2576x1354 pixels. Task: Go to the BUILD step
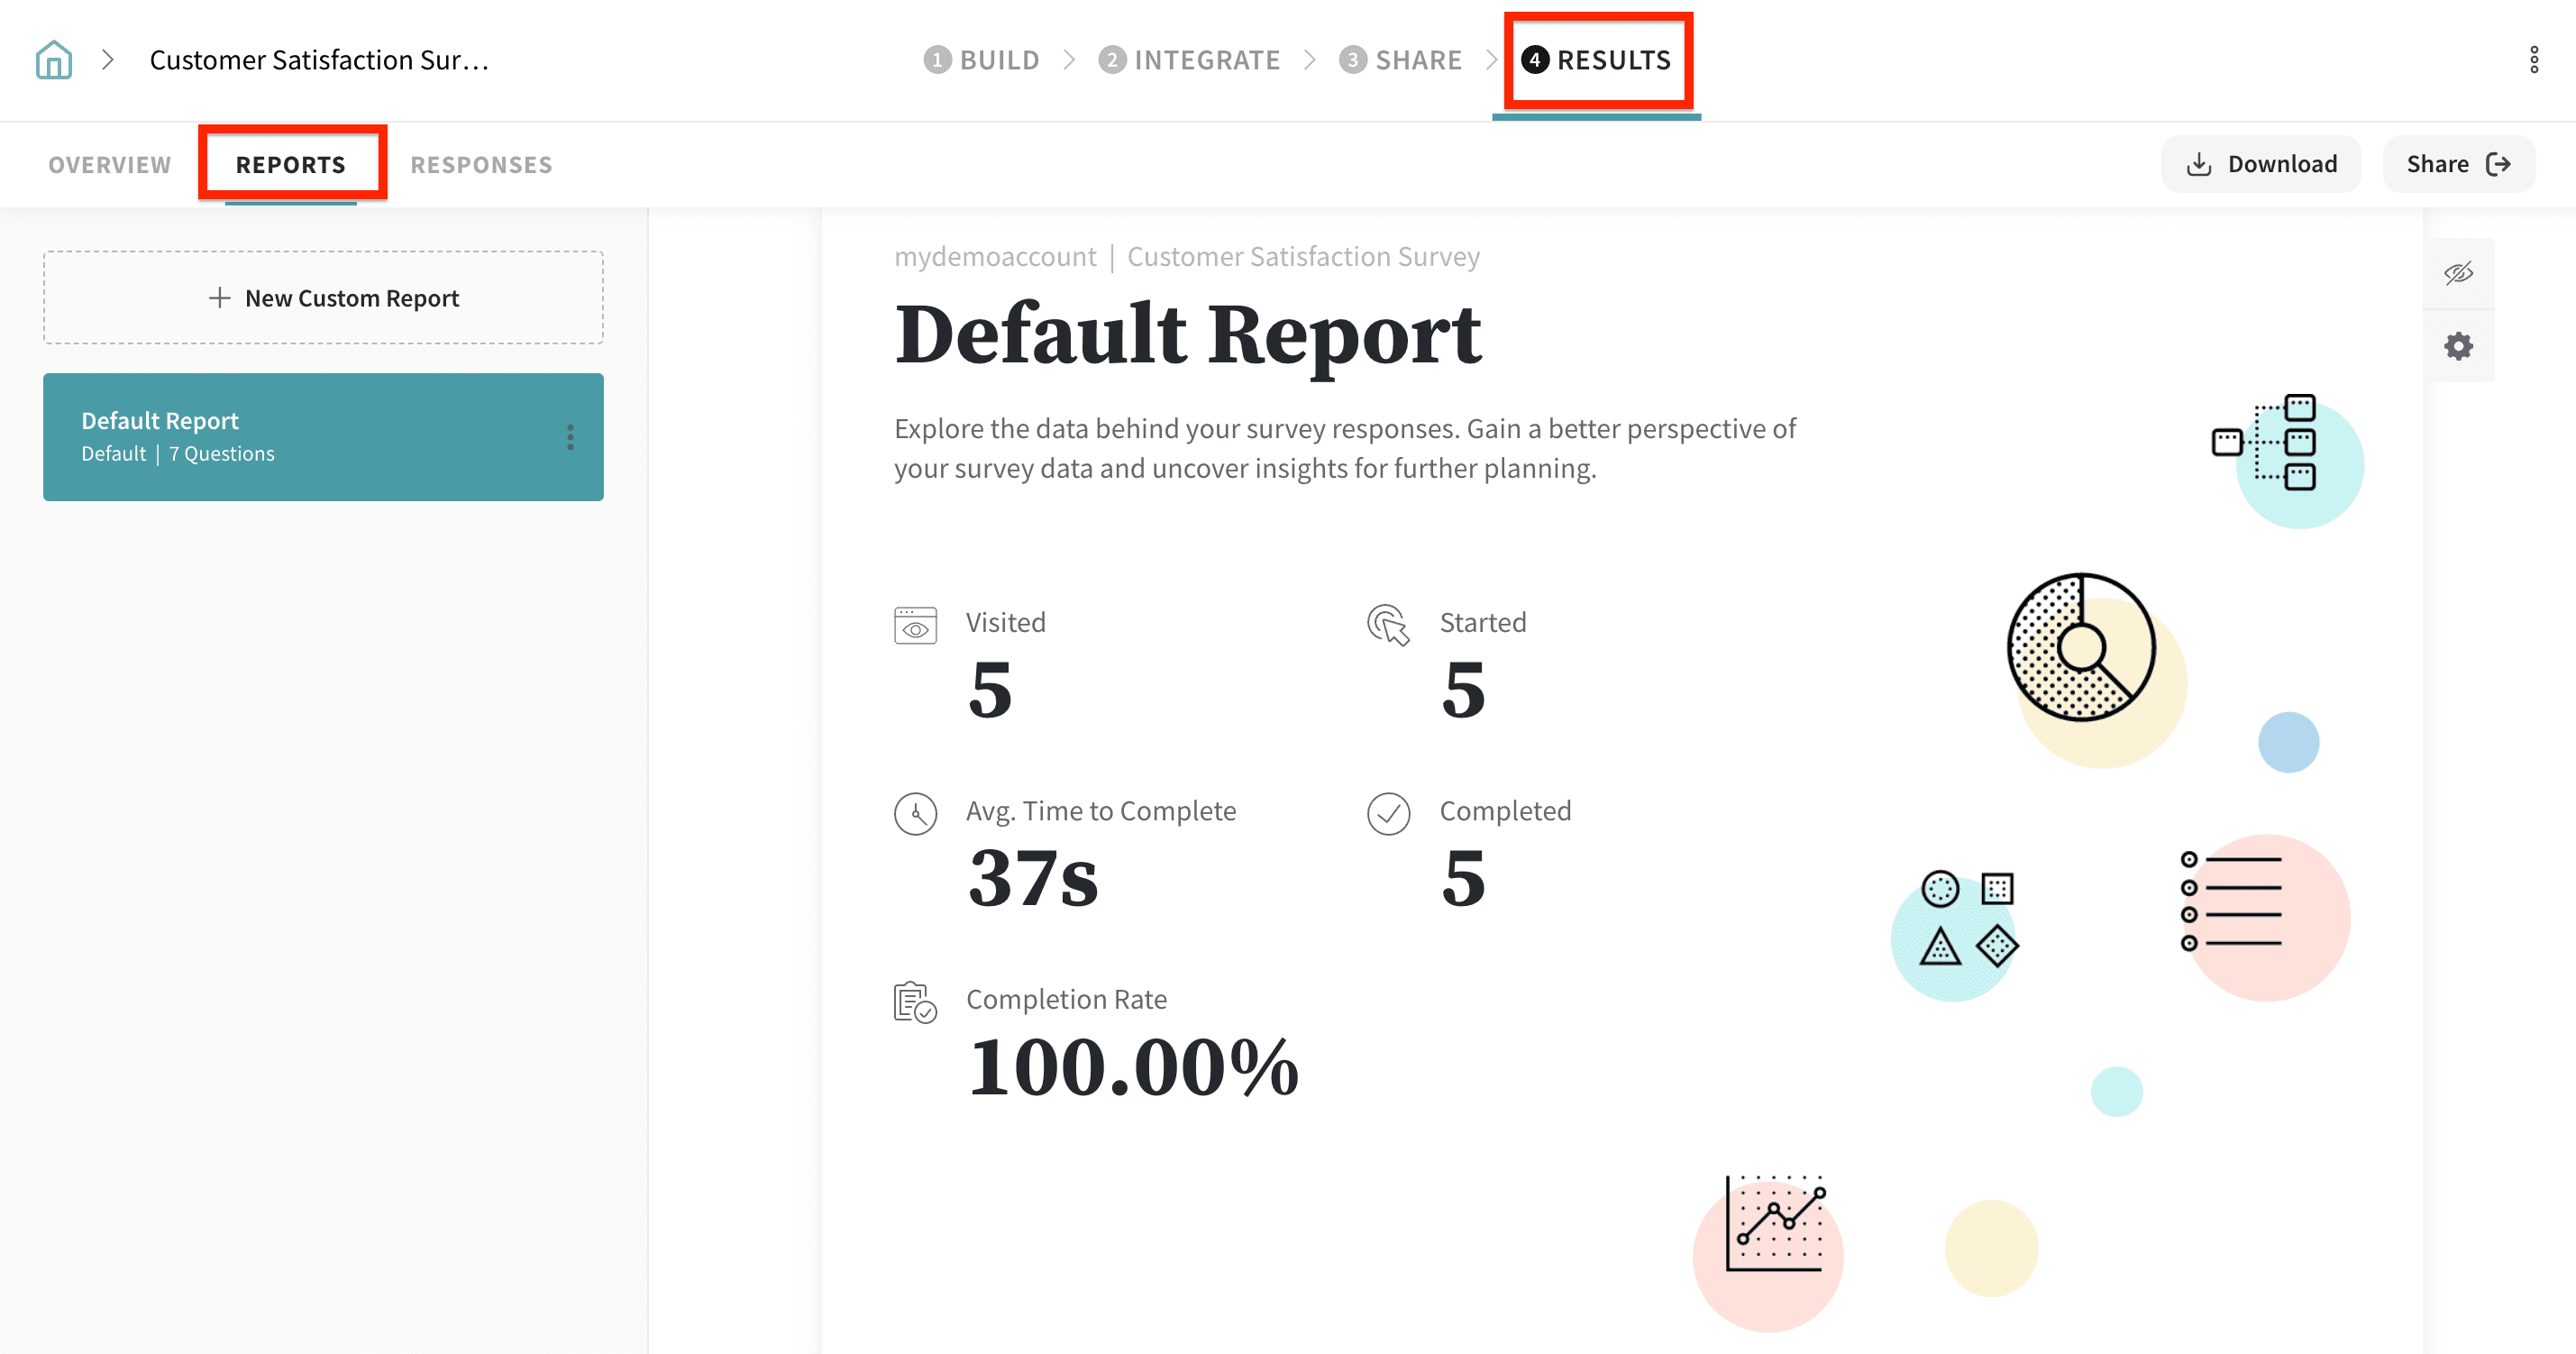tap(982, 60)
